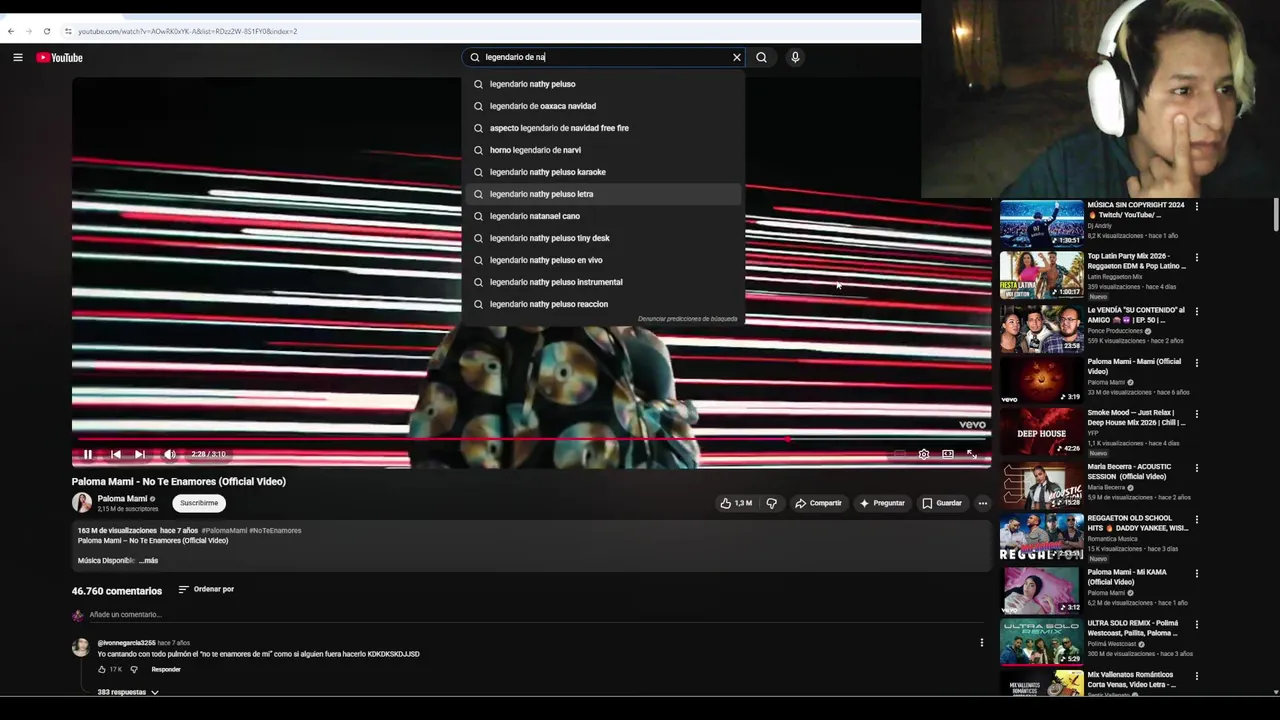The image size is (1280, 720).
Task: Skip to next video in playlist
Action: pos(140,454)
